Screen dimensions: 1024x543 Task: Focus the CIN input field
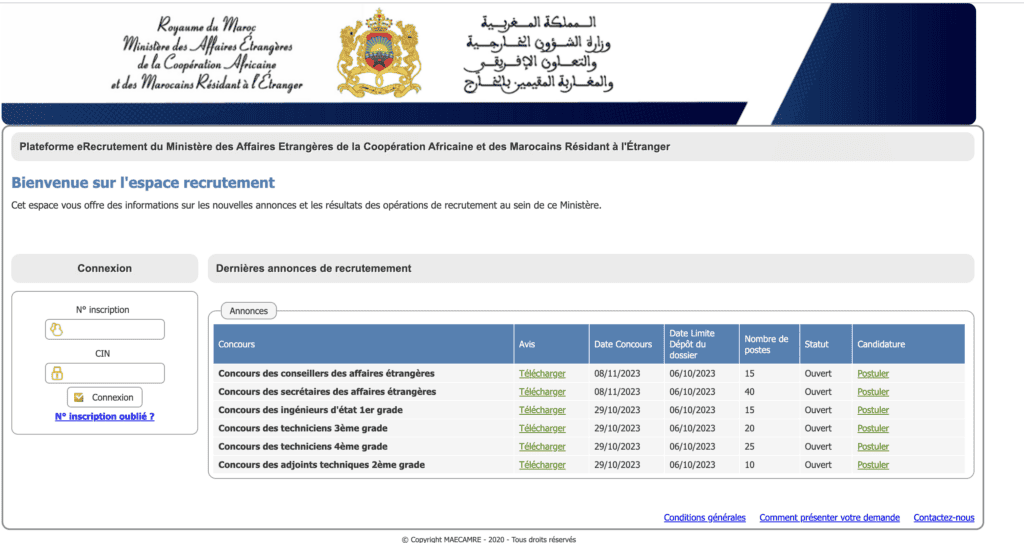pos(104,373)
